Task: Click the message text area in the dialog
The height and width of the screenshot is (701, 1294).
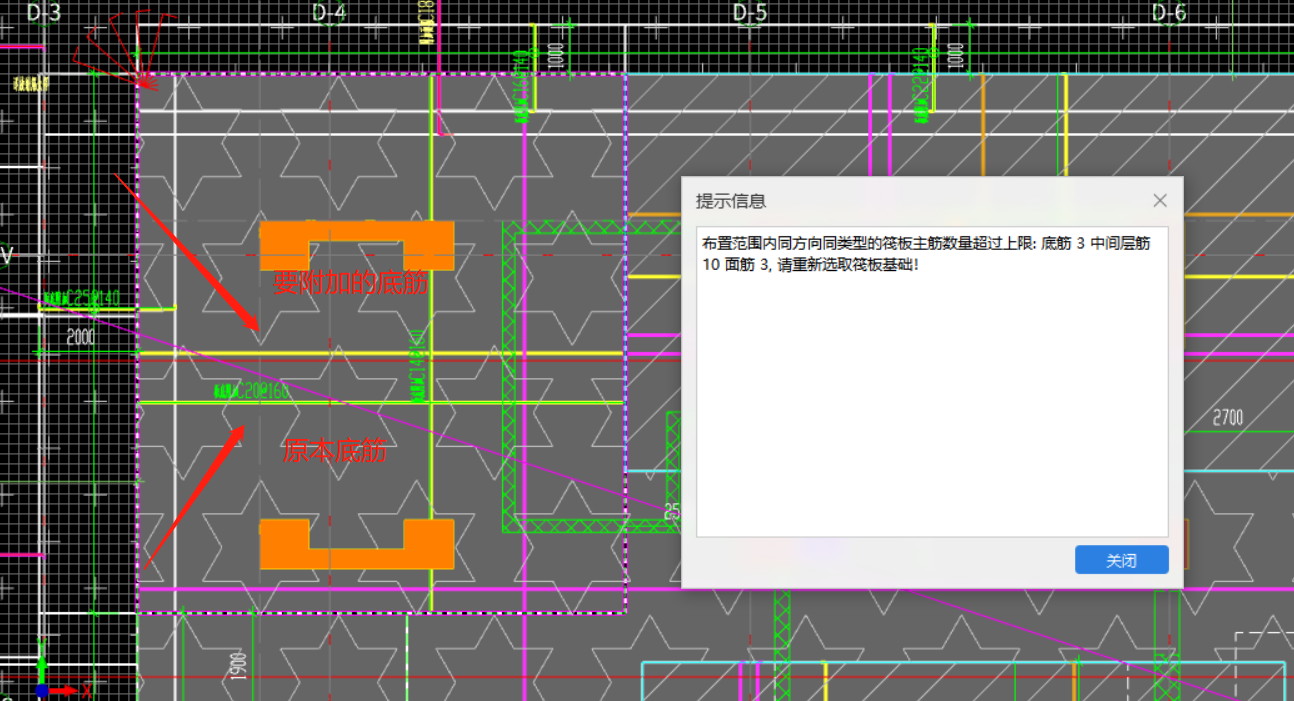Action: coord(932,382)
